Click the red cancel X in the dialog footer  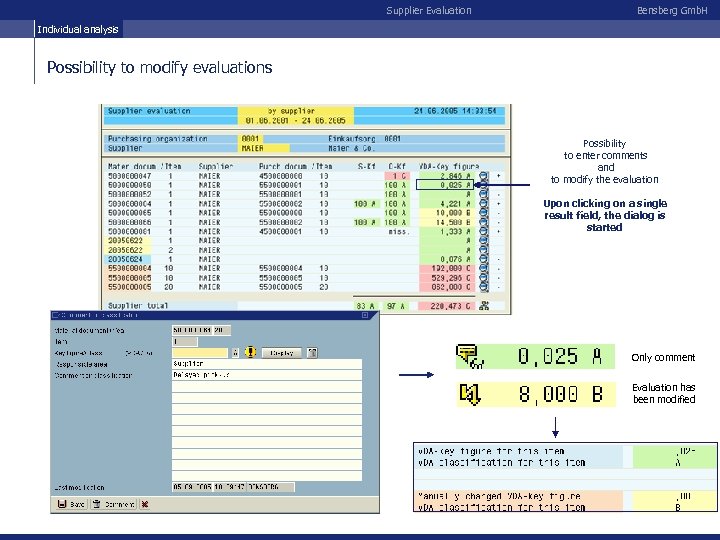(145, 504)
